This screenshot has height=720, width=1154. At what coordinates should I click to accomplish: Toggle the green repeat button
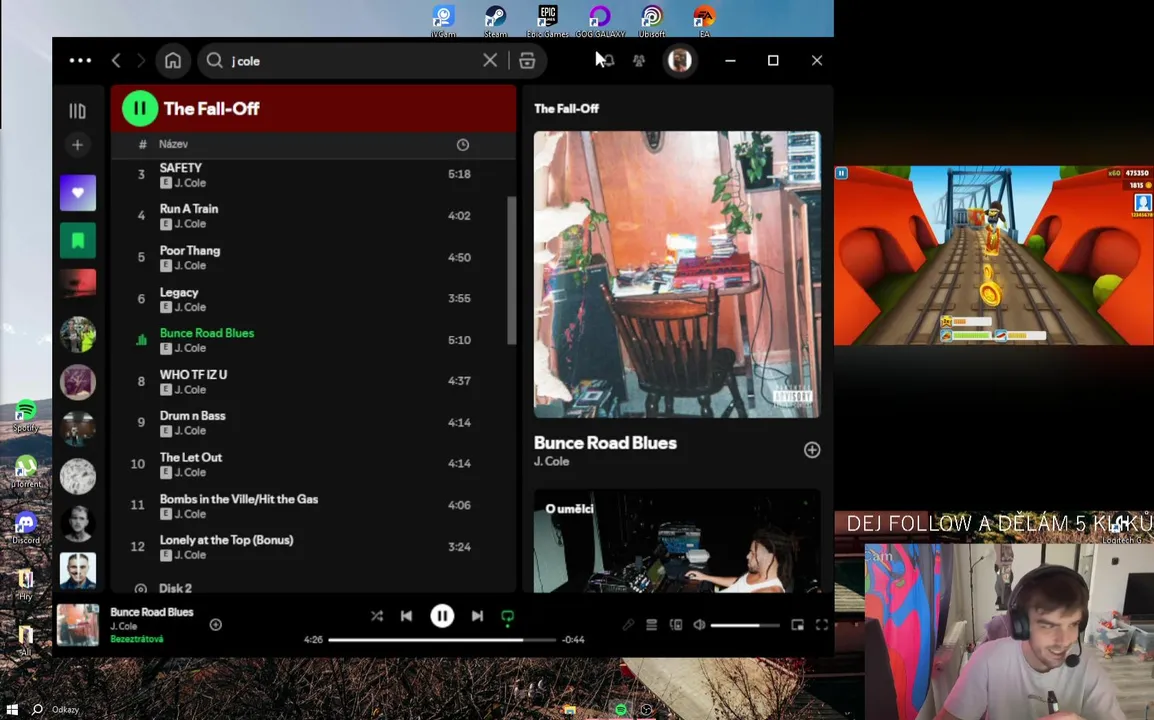(x=507, y=617)
